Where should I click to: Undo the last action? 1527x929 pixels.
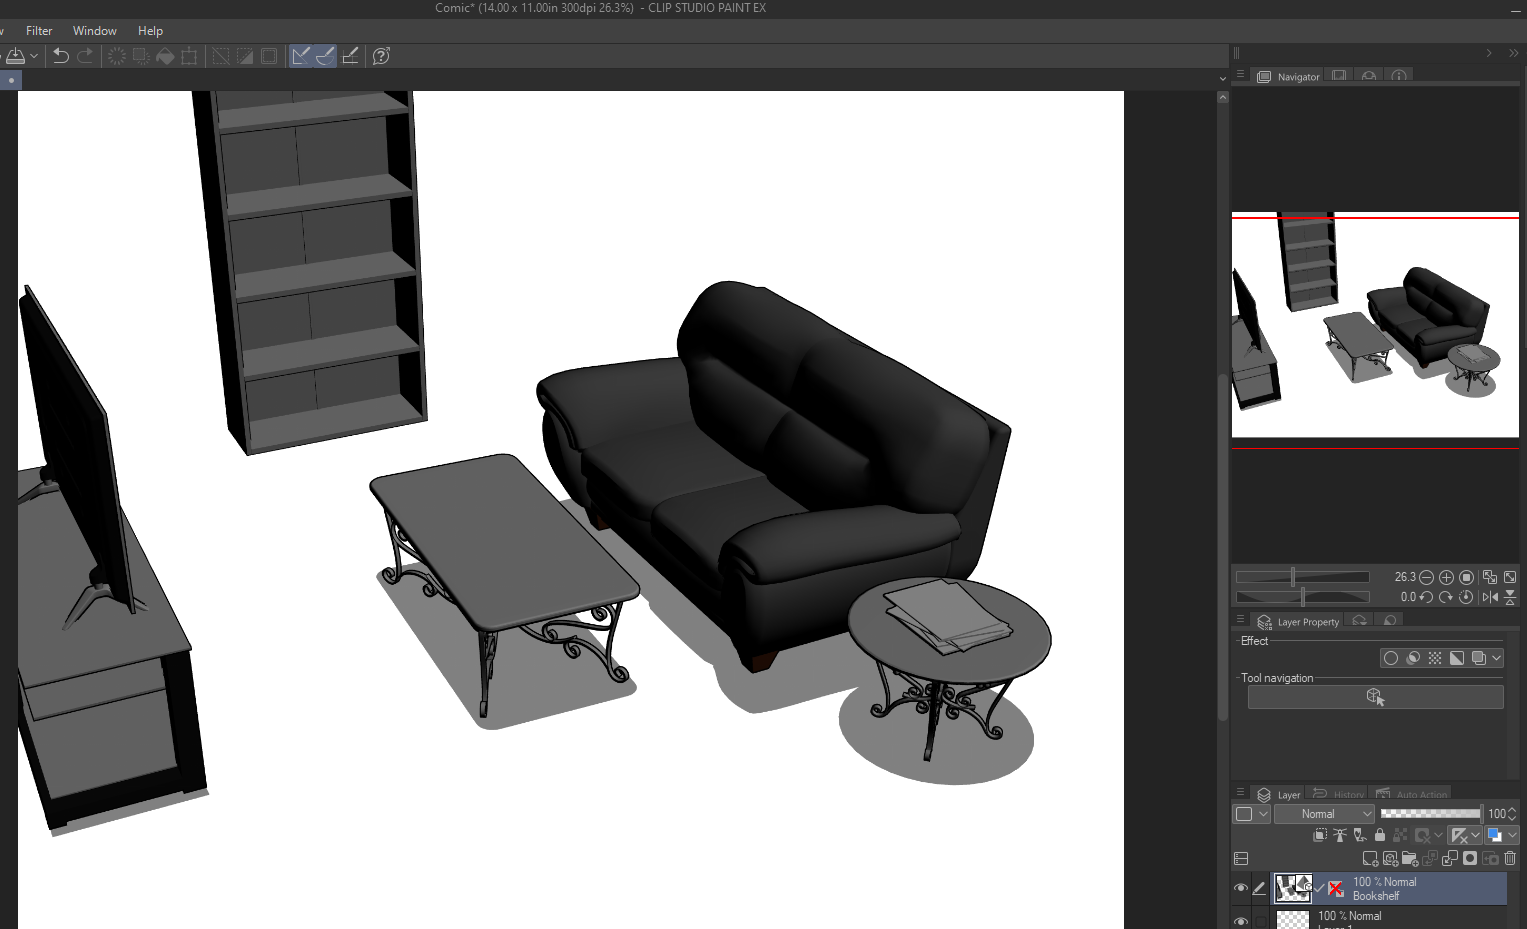61,56
